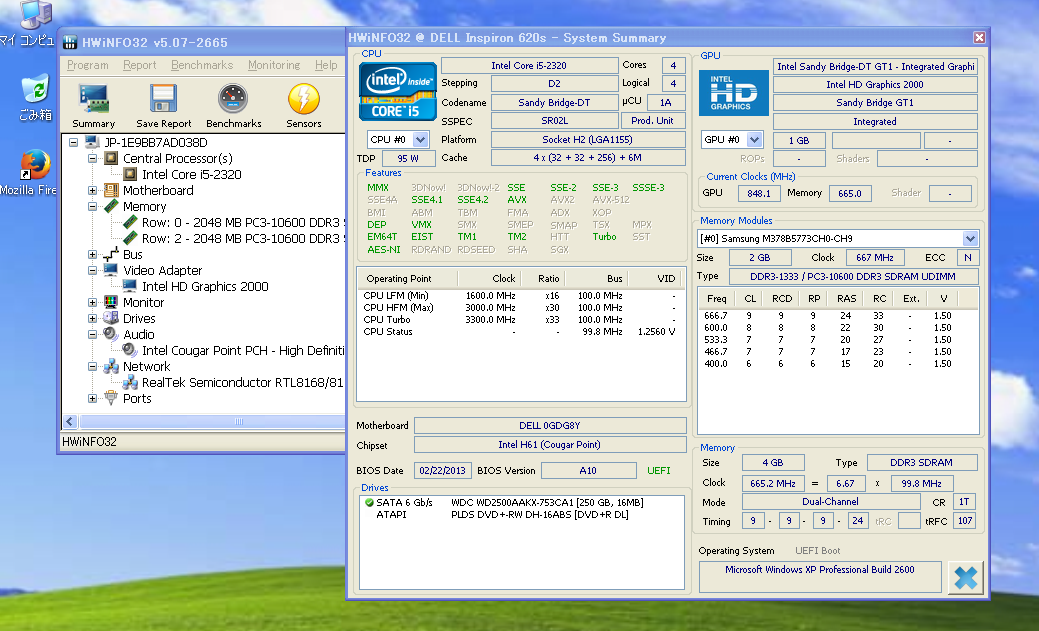Click the Memory tree icon
Image resolution: width=1039 pixels, height=631 pixels.
coord(111,206)
